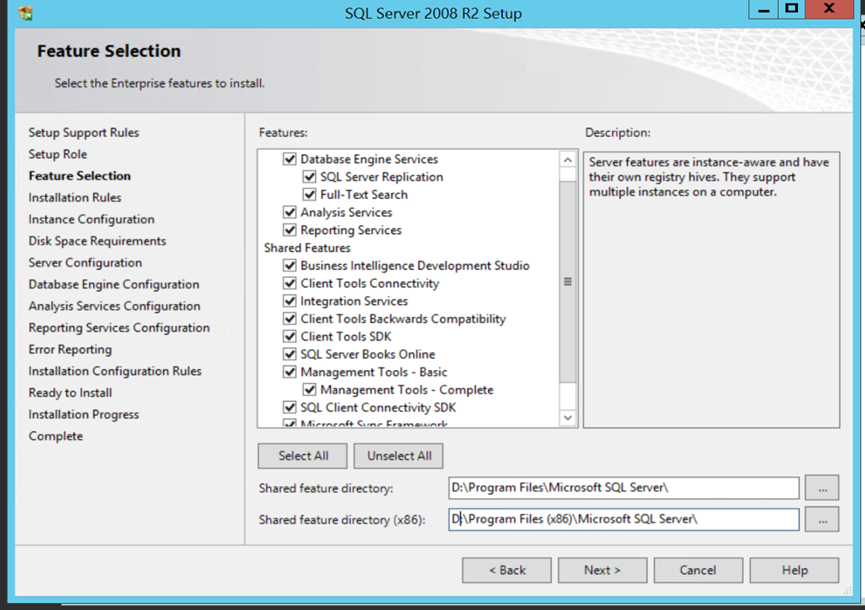The width and height of the screenshot is (865, 610).
Task: Select Instance Configuration step
Action: tap(92, 219)
